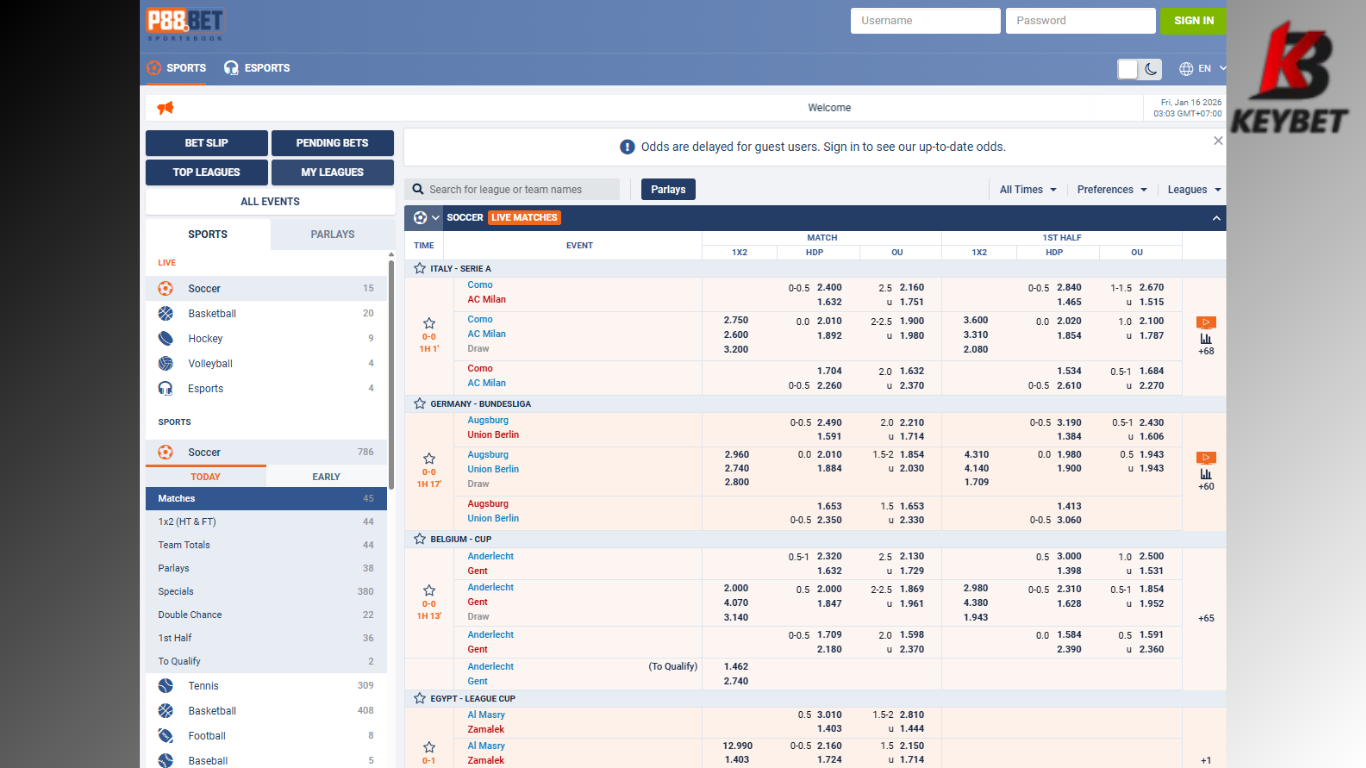
Task: Click the sidebar vertical scrollbar
Action: (x=390, y=350)
